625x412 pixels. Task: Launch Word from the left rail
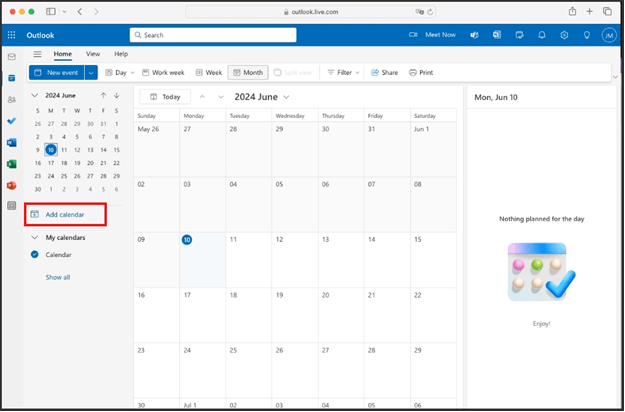pos(12,142)
